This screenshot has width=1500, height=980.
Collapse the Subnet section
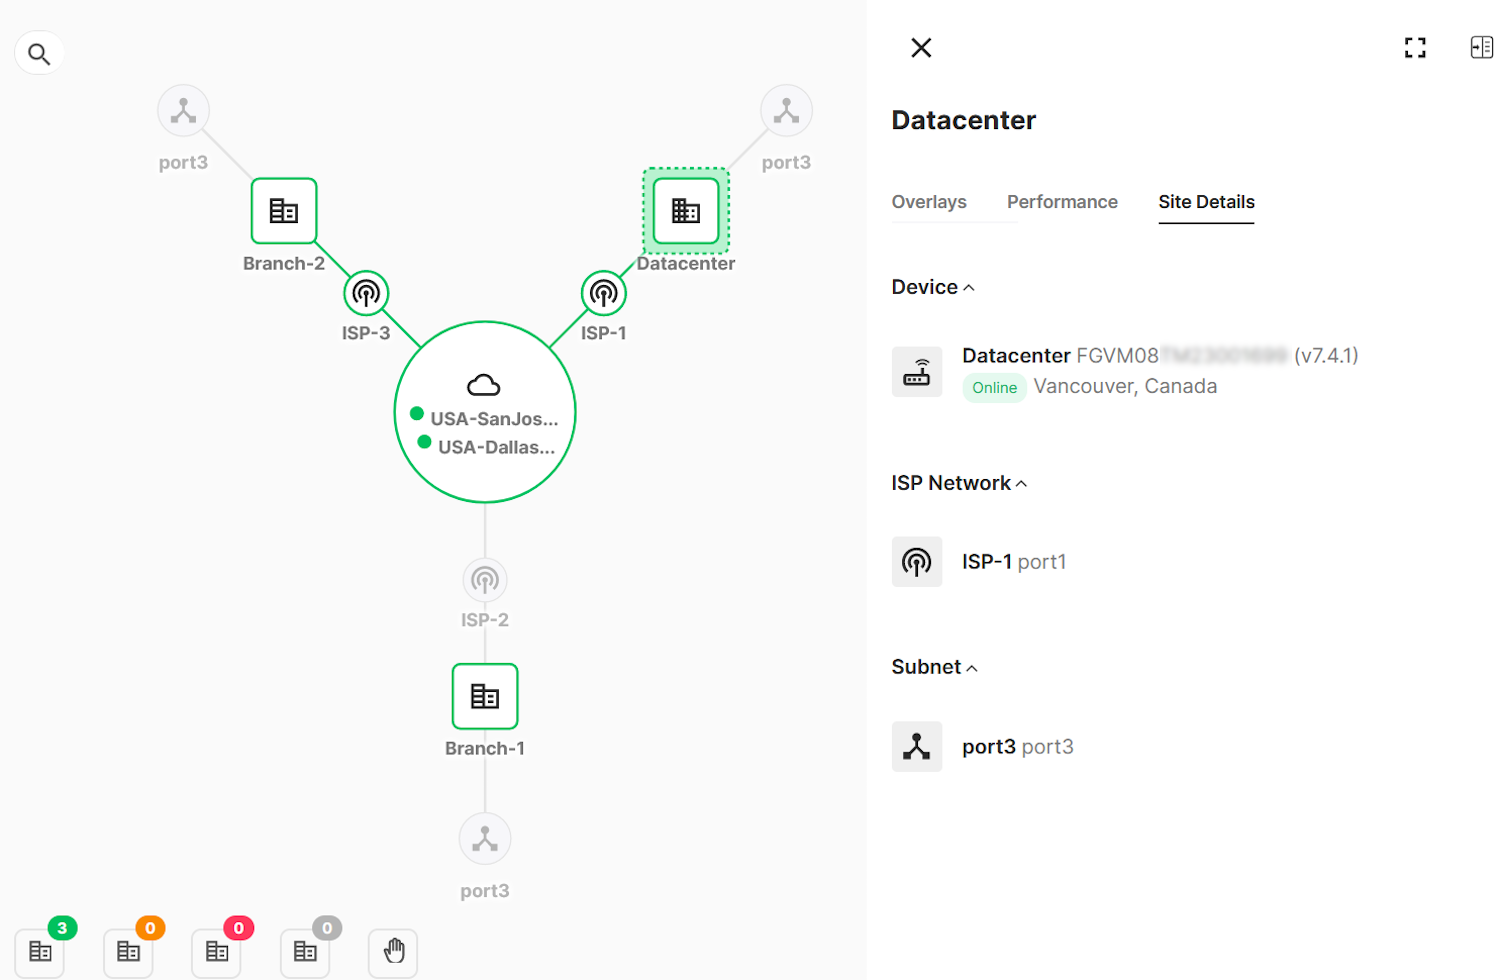pos(972,667)
